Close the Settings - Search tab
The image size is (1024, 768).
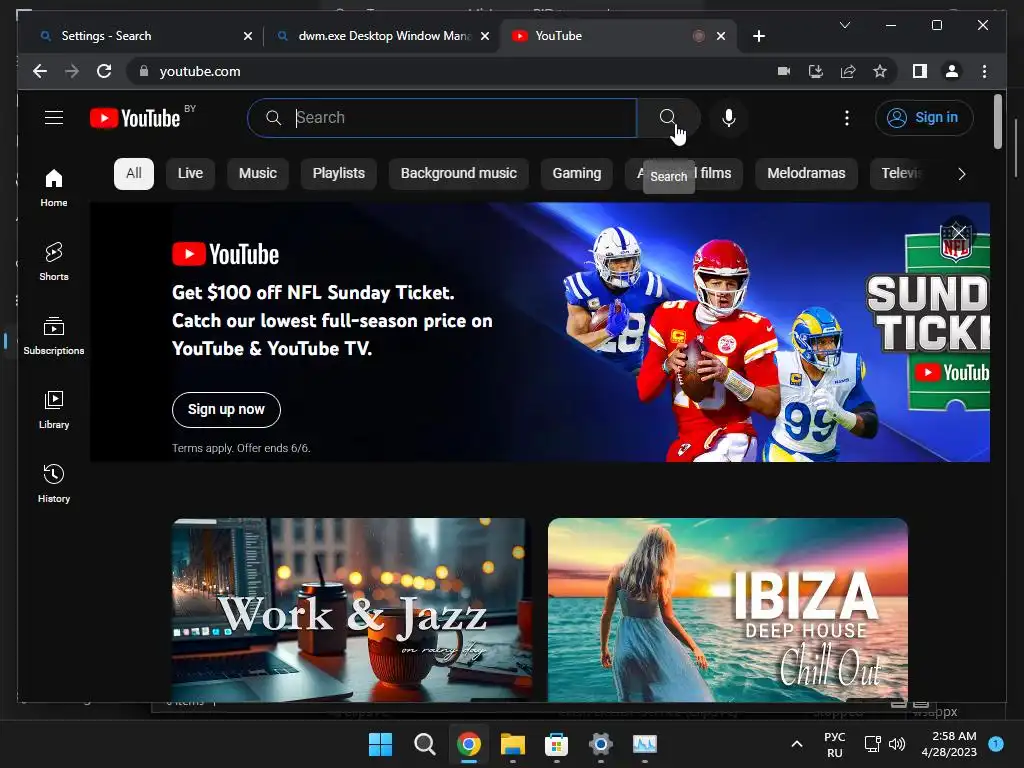tap(248, 36)
